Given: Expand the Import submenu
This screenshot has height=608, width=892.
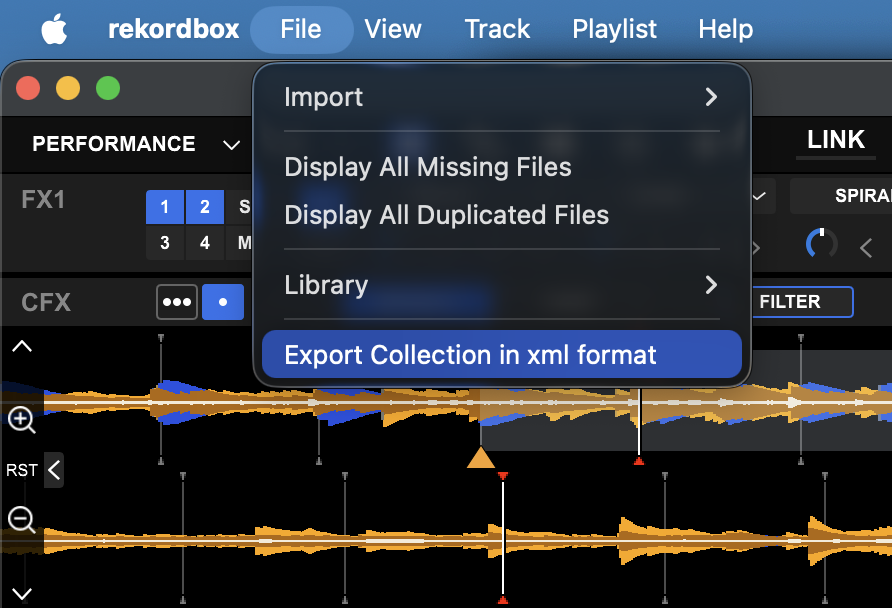Looking at the screenshot, I should coord(502,97).
